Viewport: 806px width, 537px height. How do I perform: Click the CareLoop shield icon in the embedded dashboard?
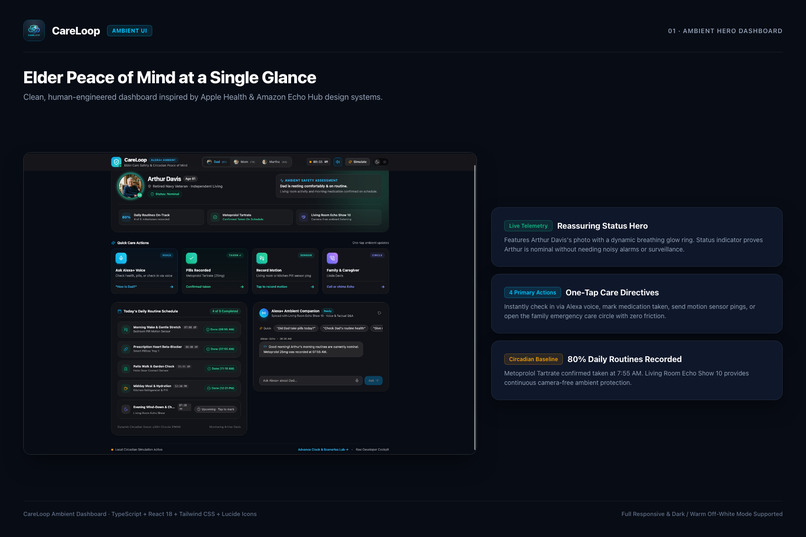(116, 162)
